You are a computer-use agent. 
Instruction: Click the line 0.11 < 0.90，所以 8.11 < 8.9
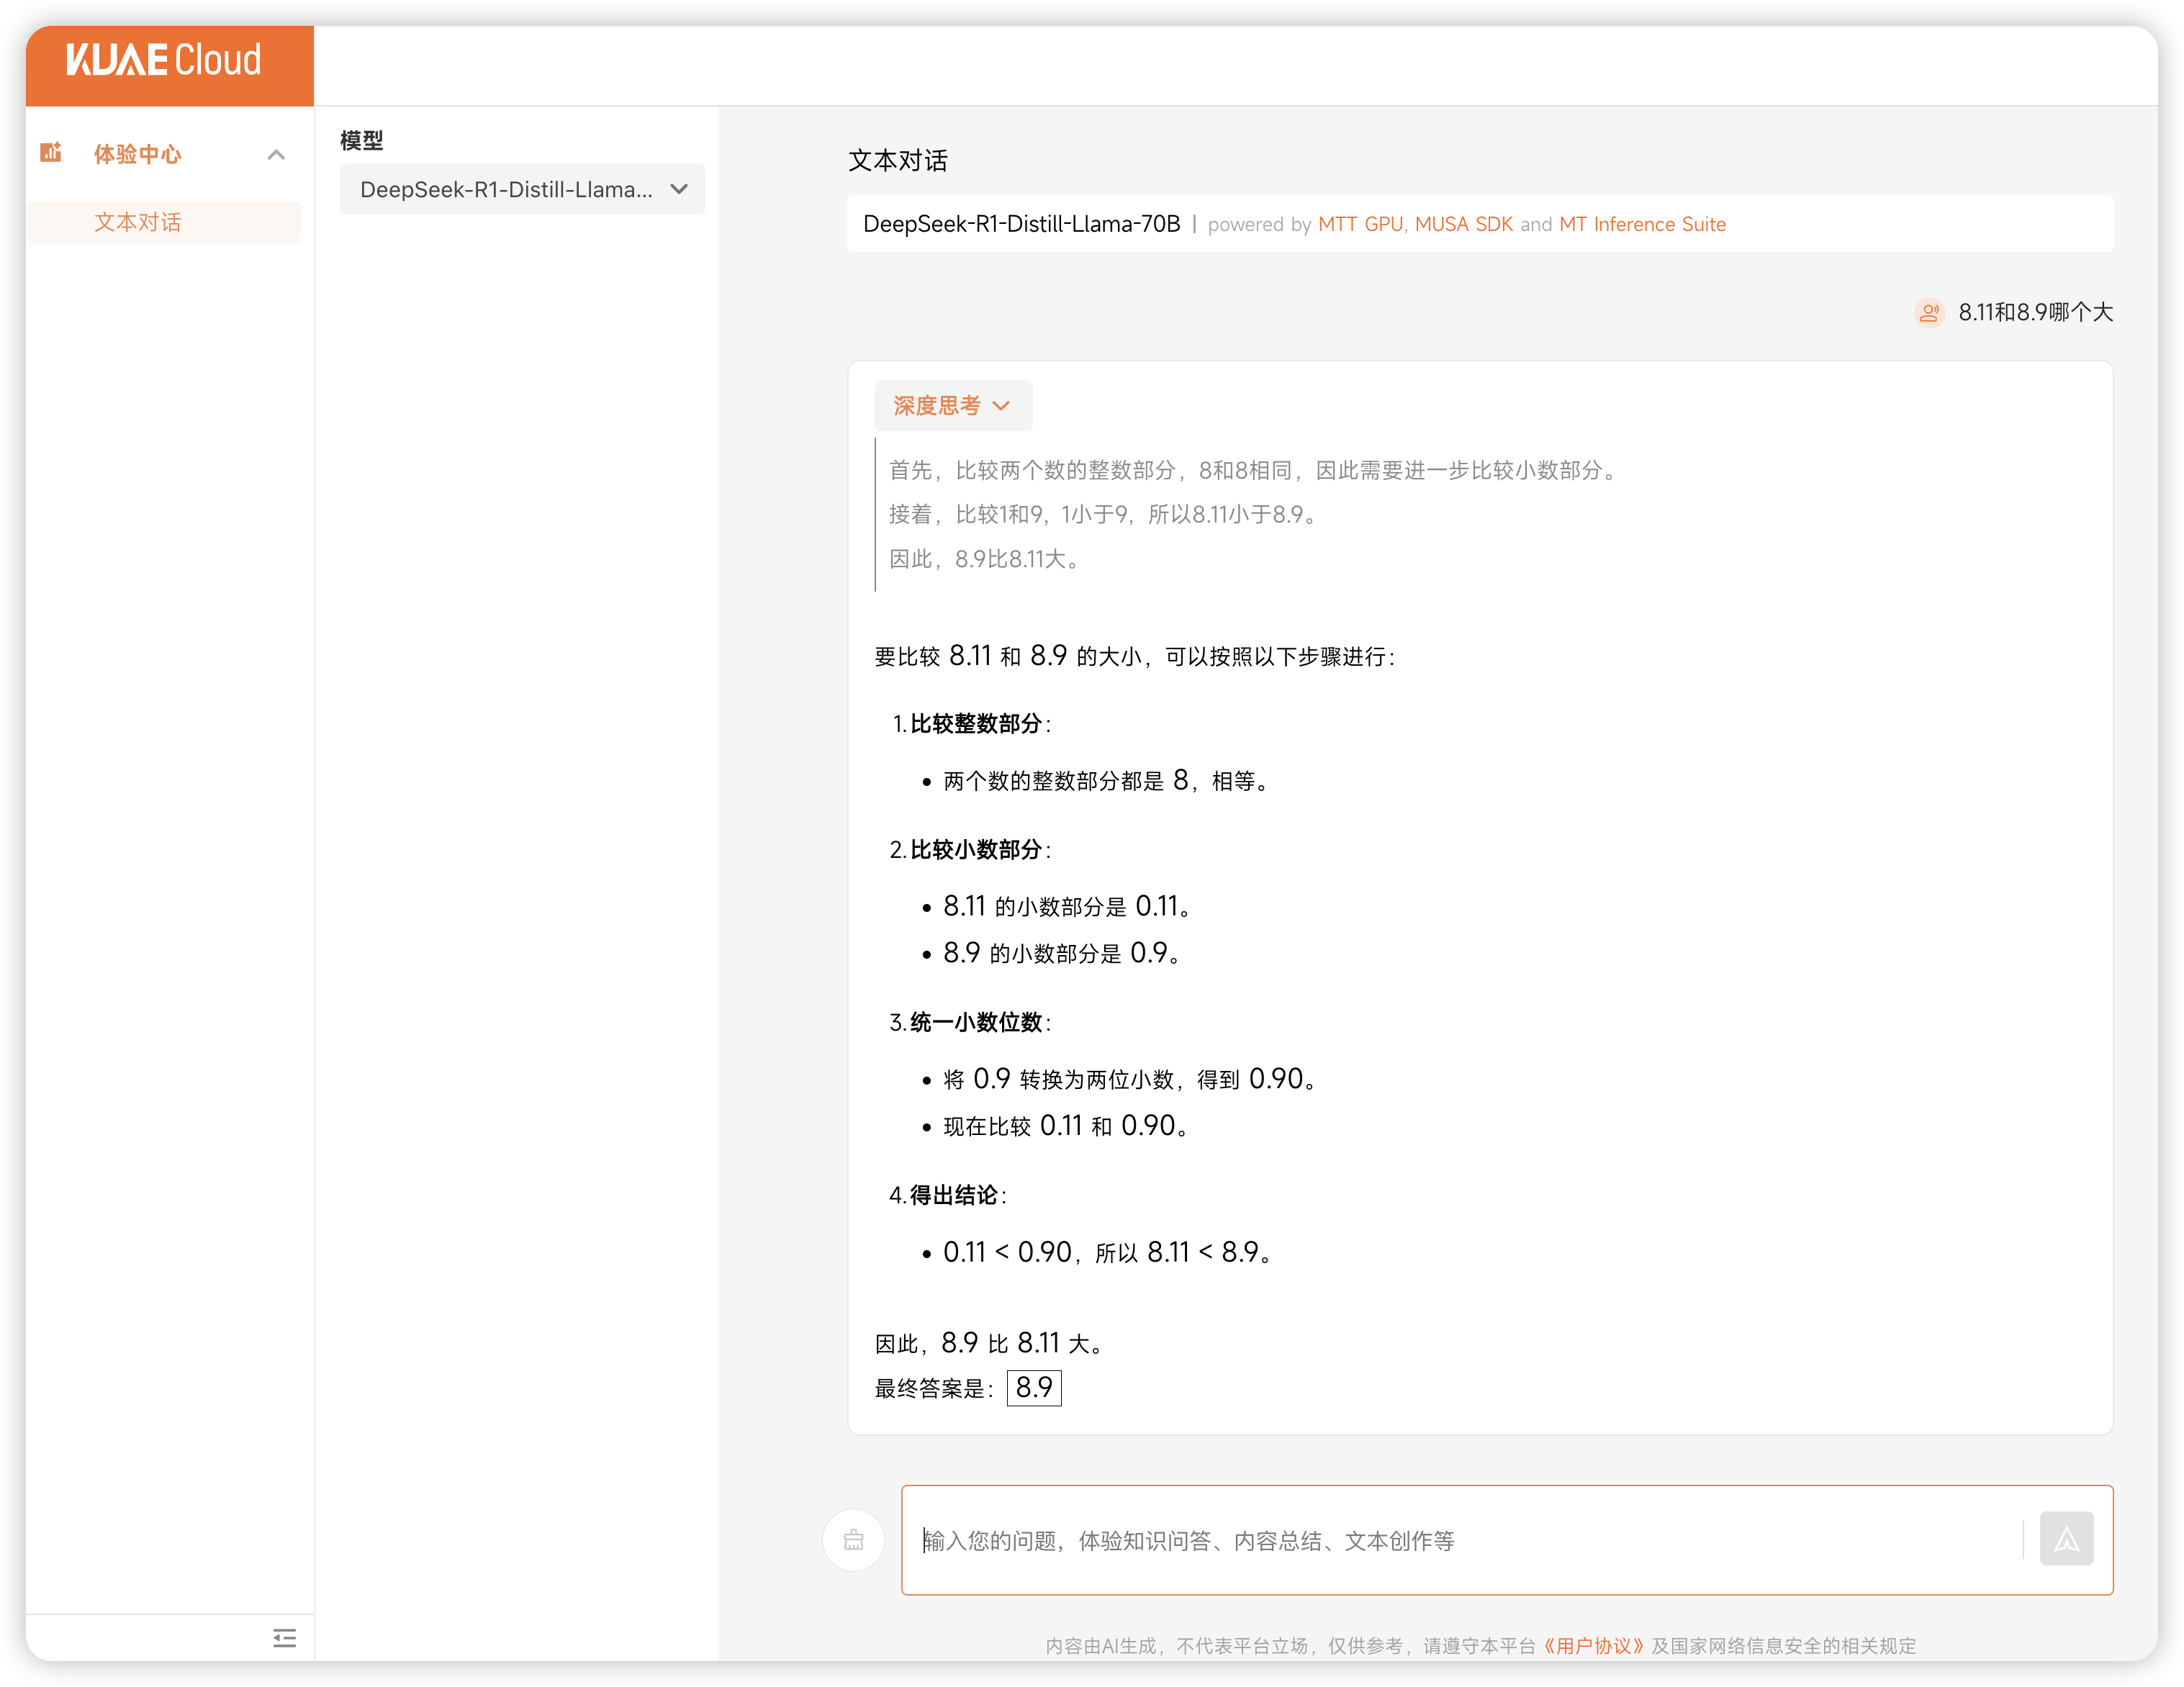1108,1252
